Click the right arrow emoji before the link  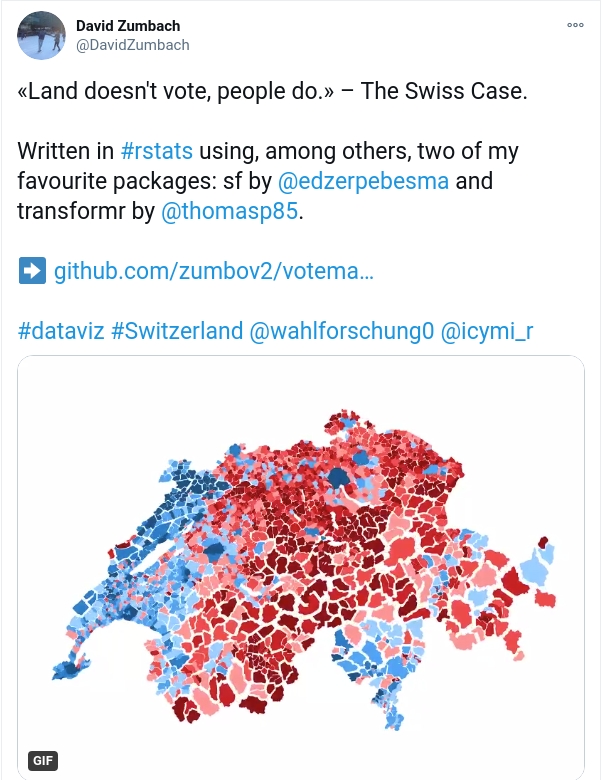click(32, 271)
